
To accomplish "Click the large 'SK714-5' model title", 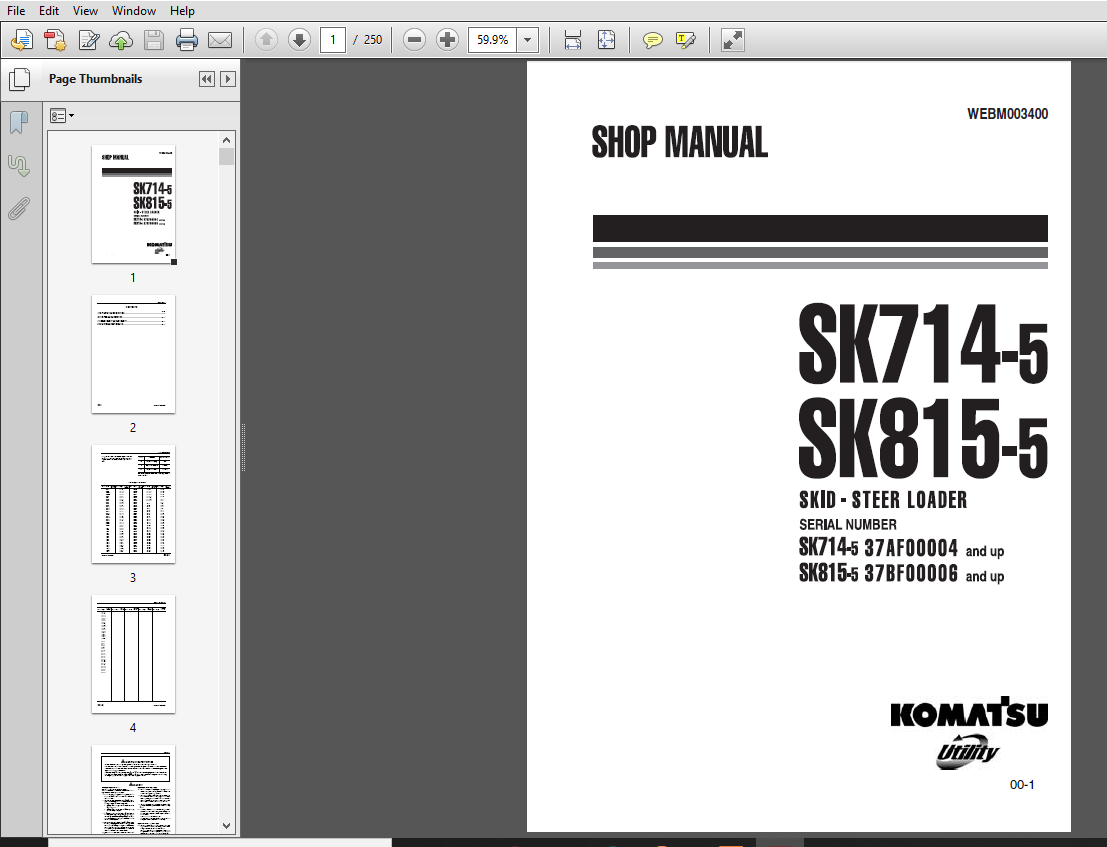I will 923,344.
